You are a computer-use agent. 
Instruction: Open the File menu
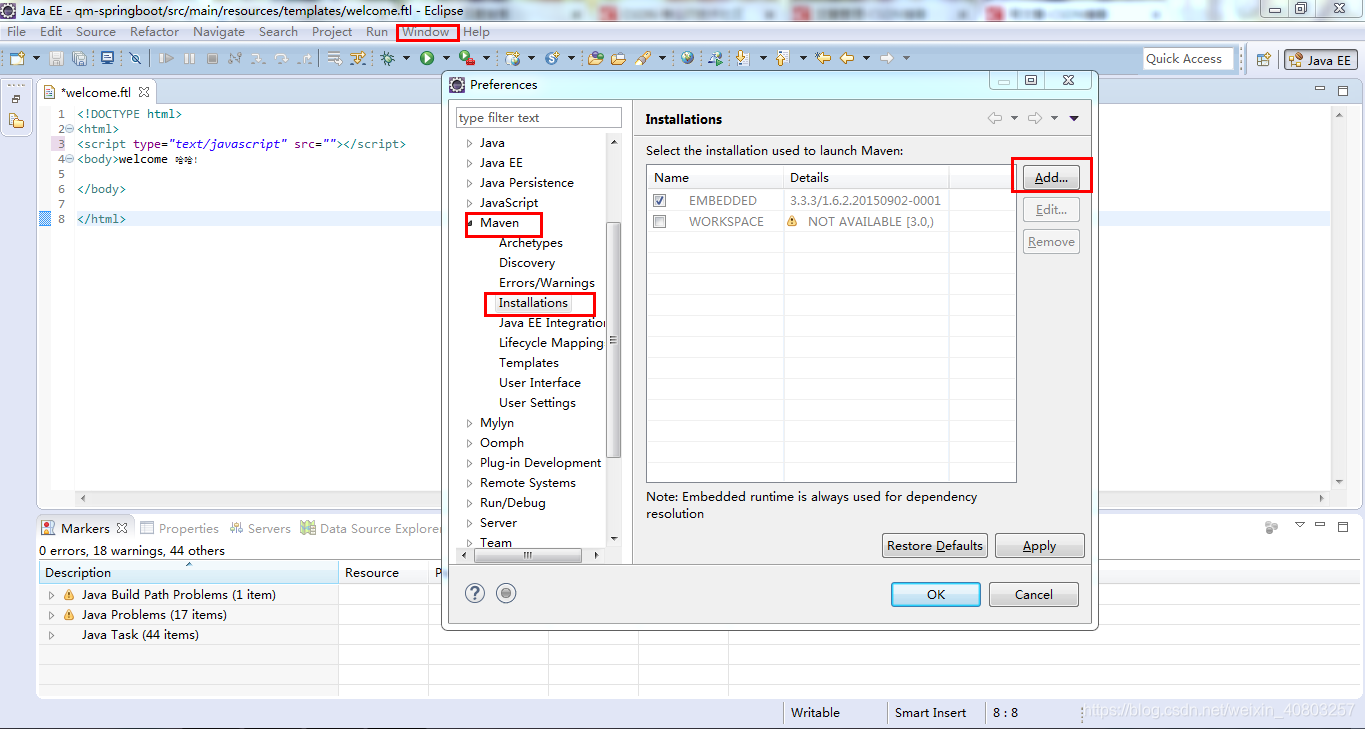pyautogui.click(x=17, y=32)
